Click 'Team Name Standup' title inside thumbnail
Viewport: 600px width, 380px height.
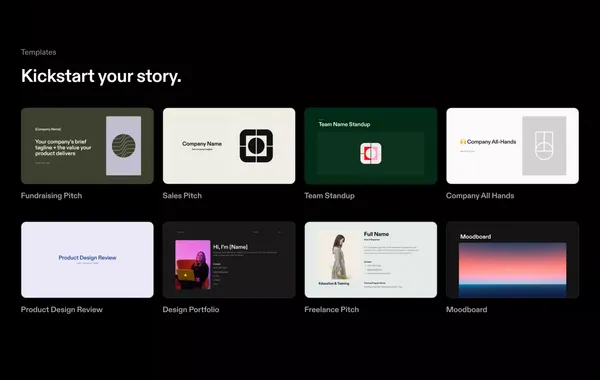(x=344, y=124)
